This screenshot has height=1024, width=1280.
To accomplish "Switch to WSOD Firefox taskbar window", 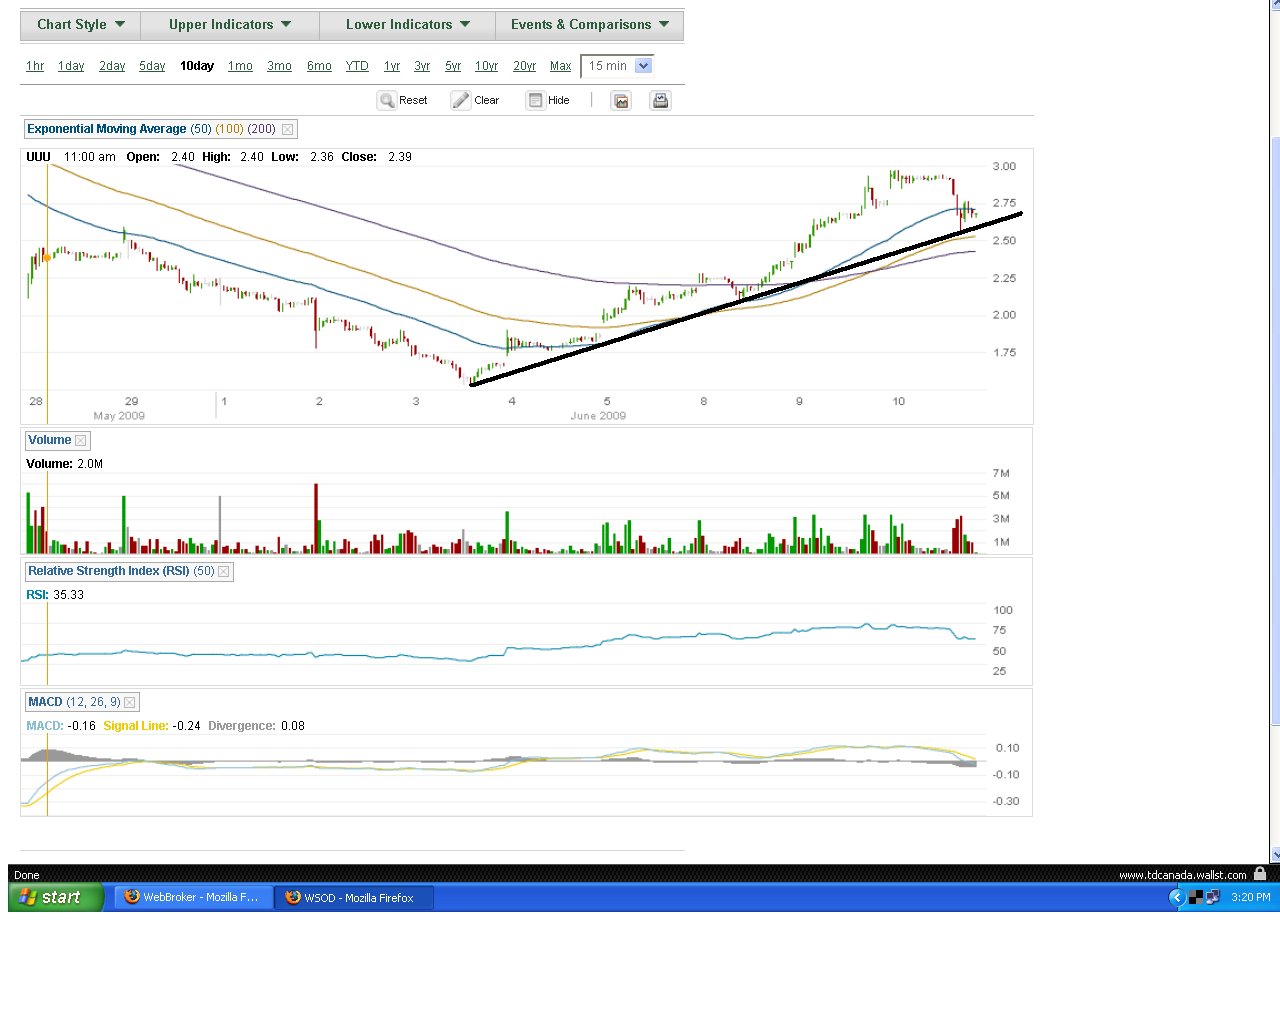I will click(x=355, y=897).
